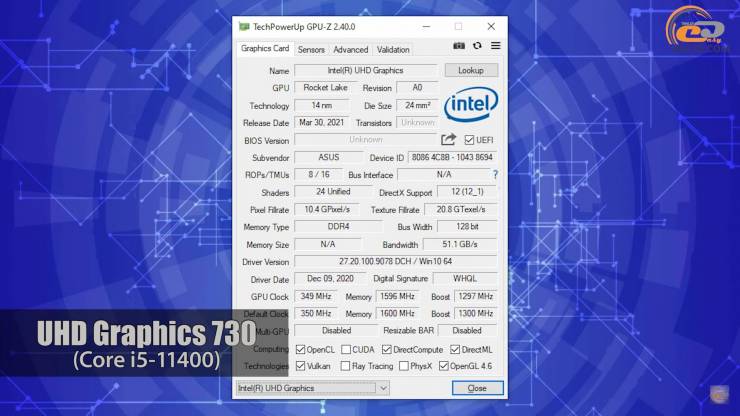Toggle the CUDA checkbox
The image size is (740, 416).
[346, 349]
